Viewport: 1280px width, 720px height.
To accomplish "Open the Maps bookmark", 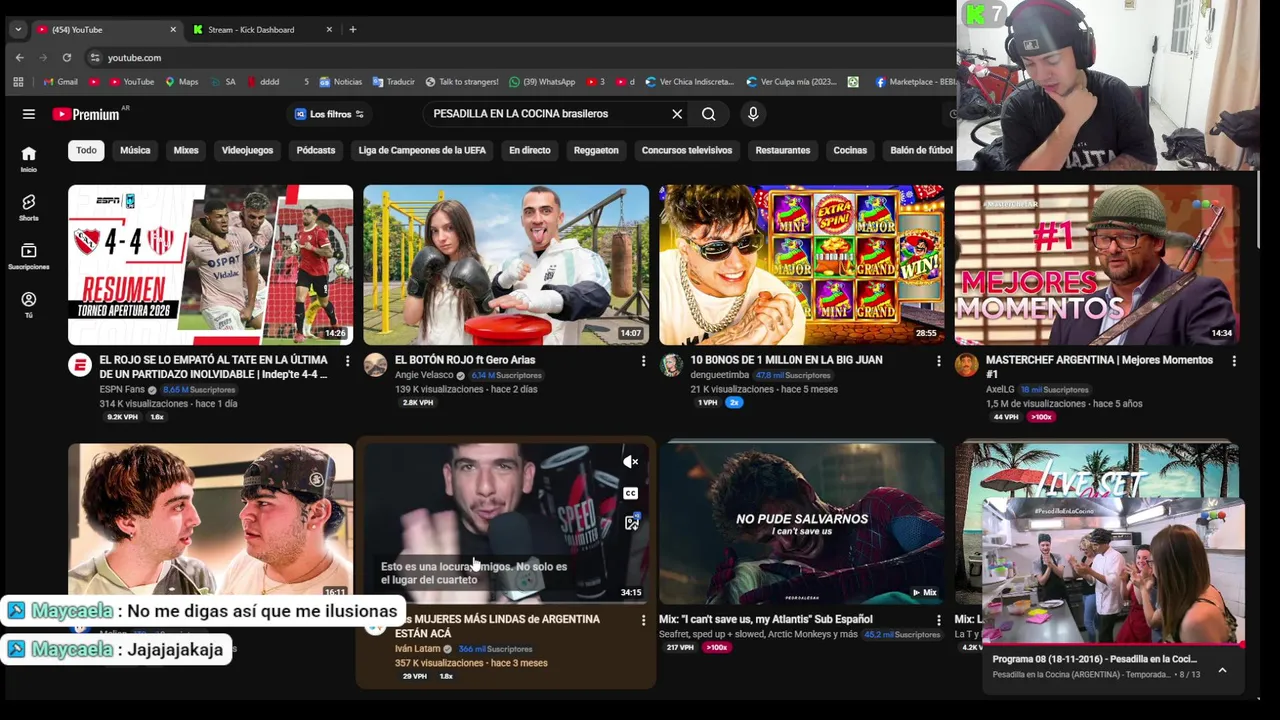I will click(x=182, y=82).
